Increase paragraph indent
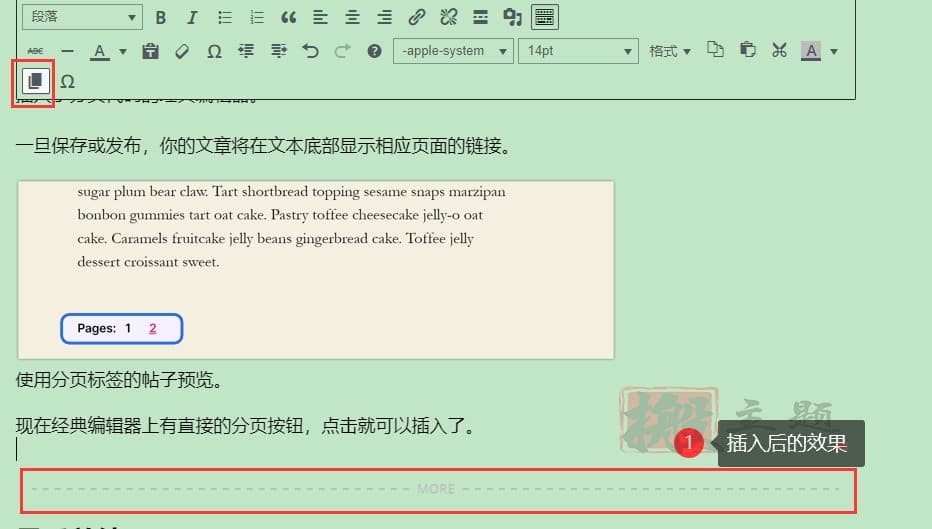Screen dimensions: 932x529 278,51
